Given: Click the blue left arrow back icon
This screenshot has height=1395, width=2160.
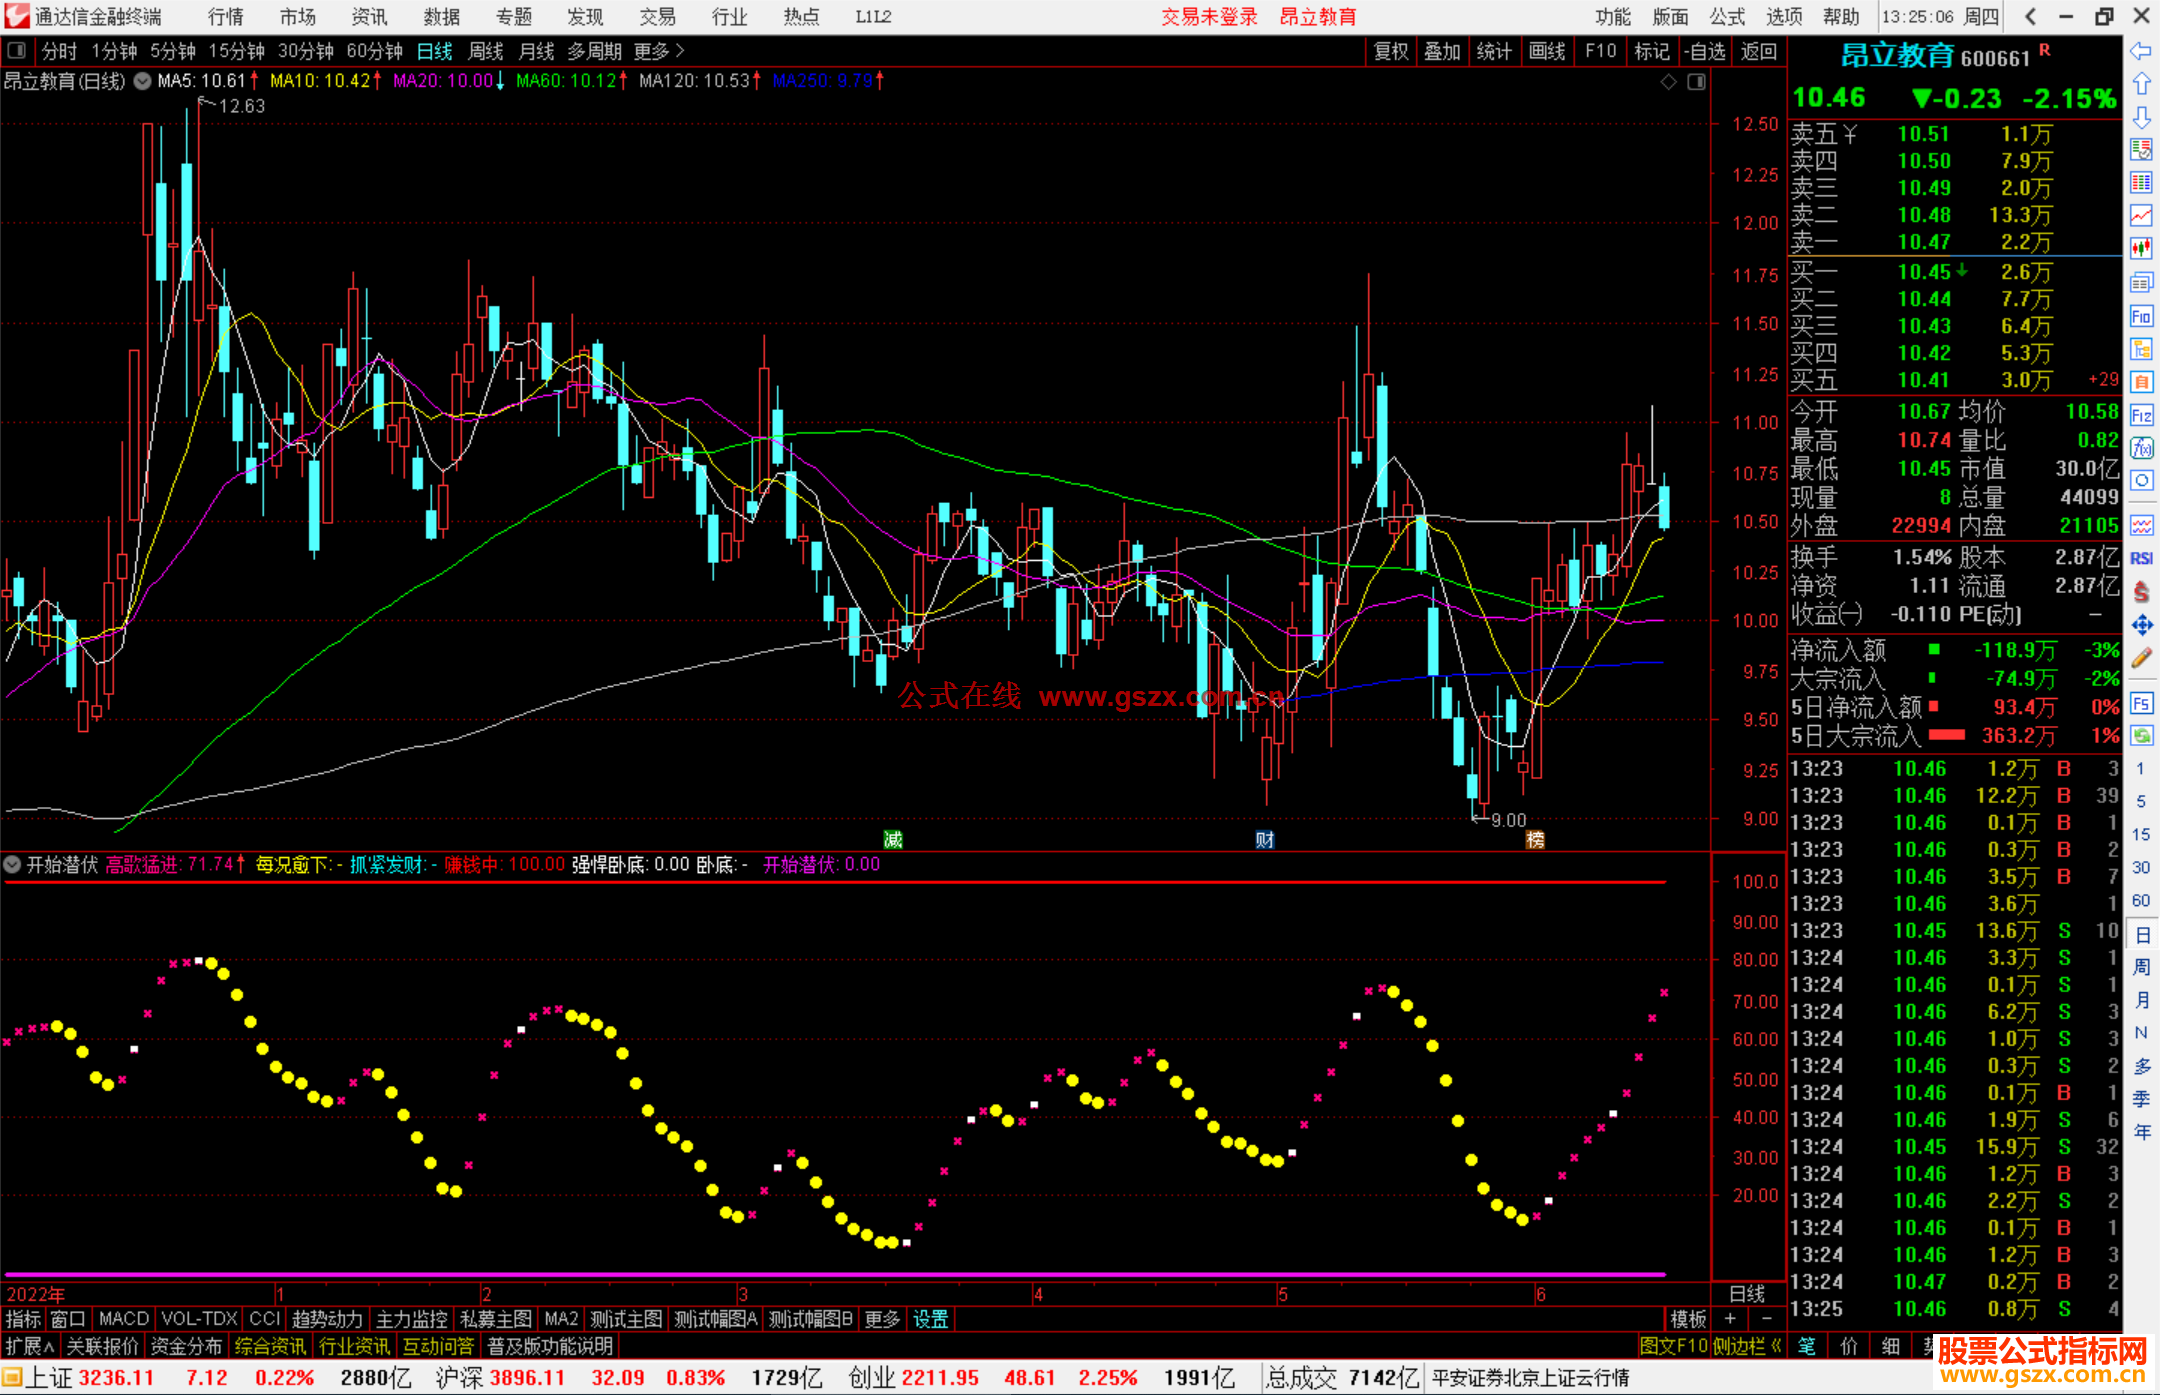Looking at the screenshot, I should pyautogui.click(x=2141, y=50).
